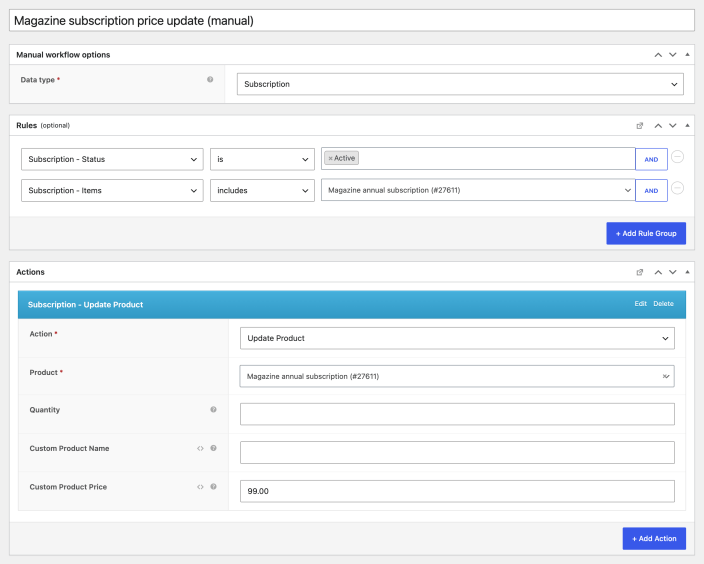
Task: Click help icon beside Data type
Action: coord(210,79)
